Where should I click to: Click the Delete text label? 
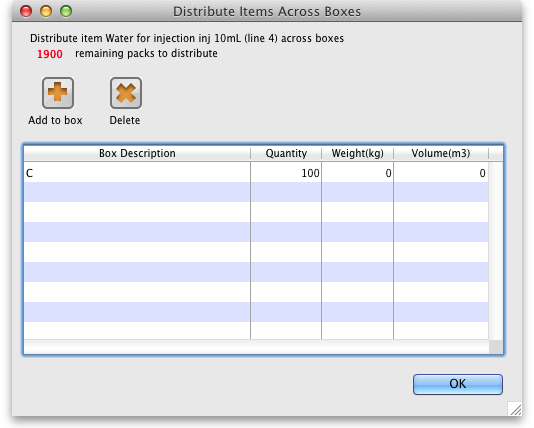pos(125,120)
